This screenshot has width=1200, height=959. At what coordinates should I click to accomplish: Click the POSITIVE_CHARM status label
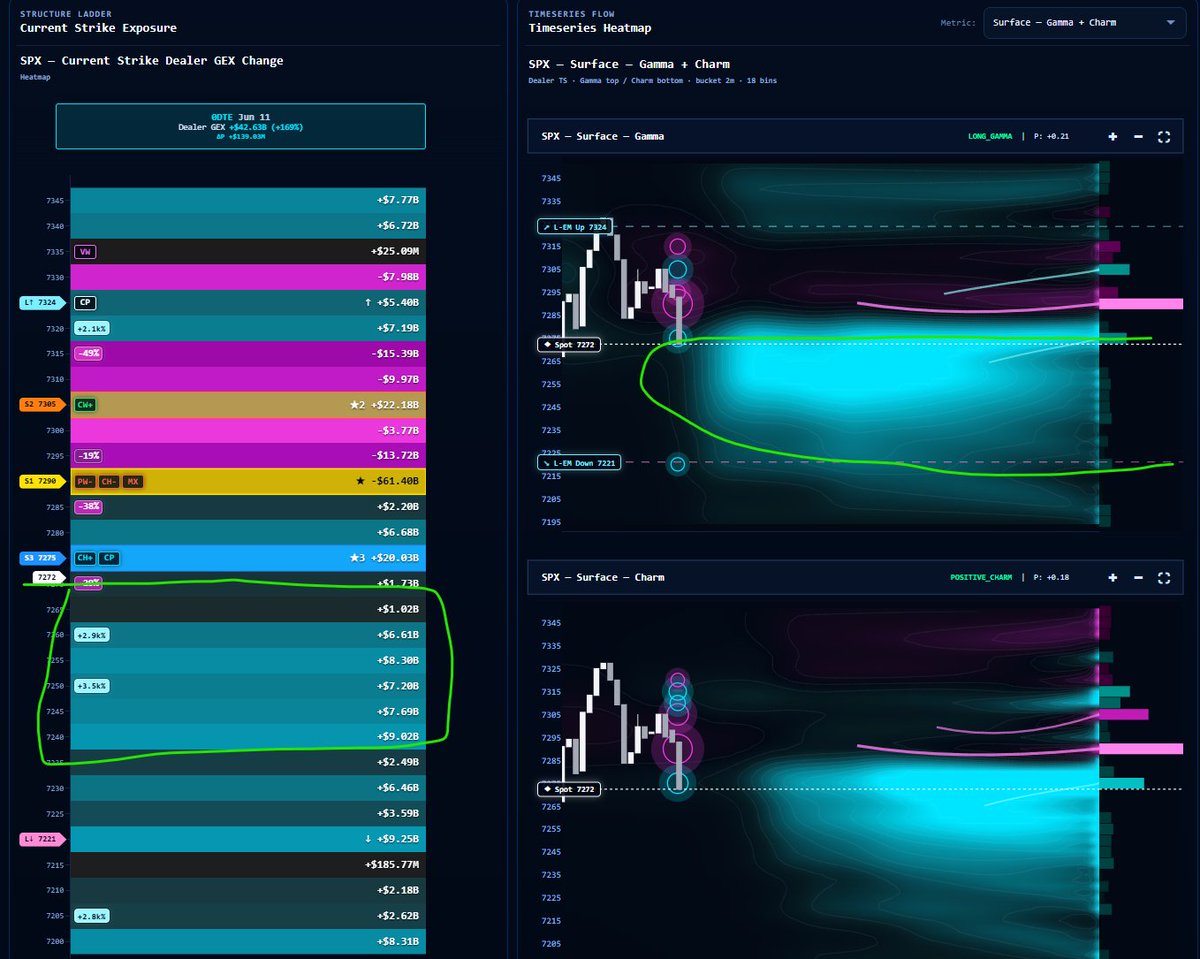[x=982, y=577]
